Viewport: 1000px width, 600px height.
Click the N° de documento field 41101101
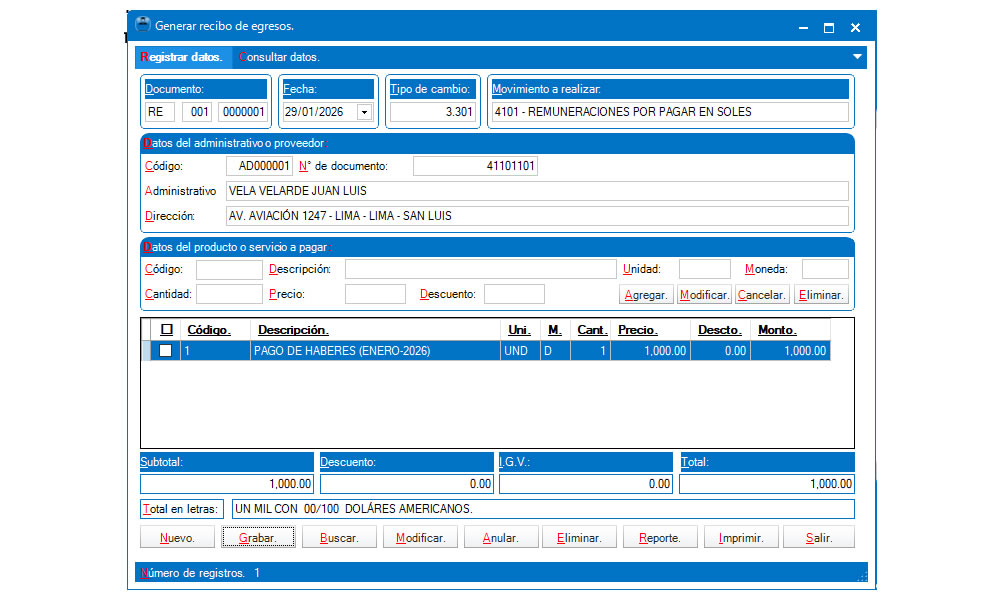(475, 166)
